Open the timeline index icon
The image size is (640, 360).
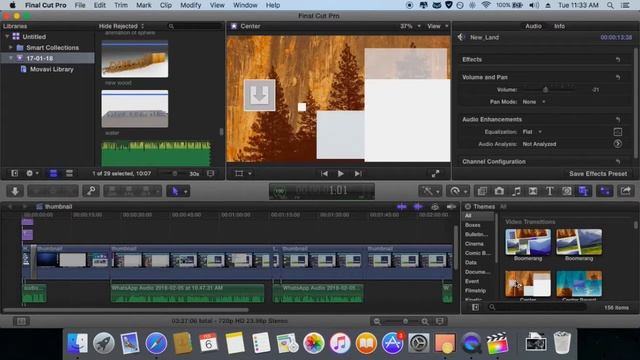21,322
